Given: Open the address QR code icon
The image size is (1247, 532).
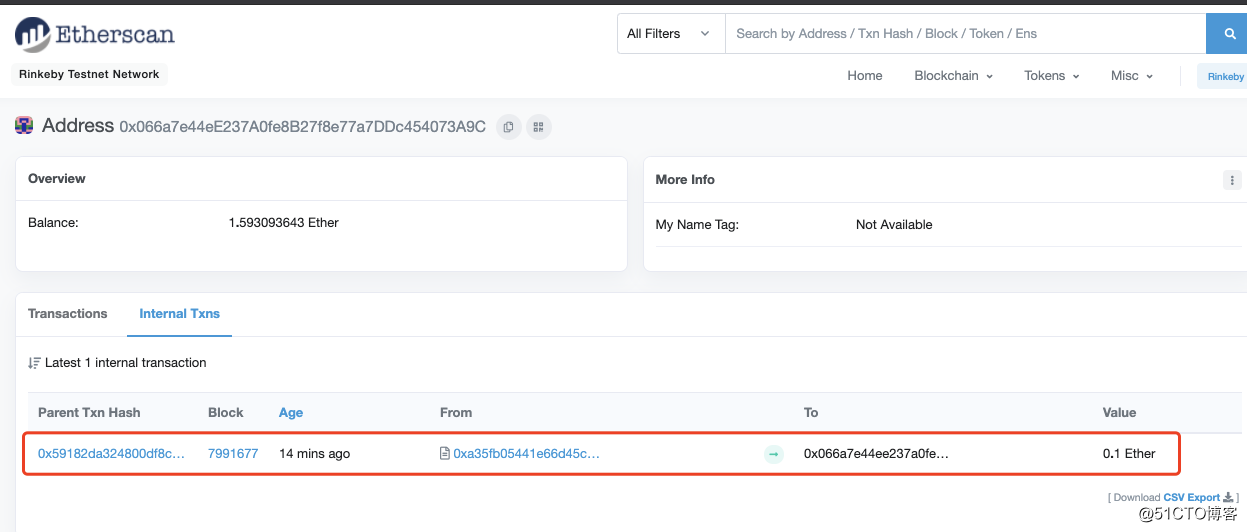Looking at the screenshot, I should point(538,127).
